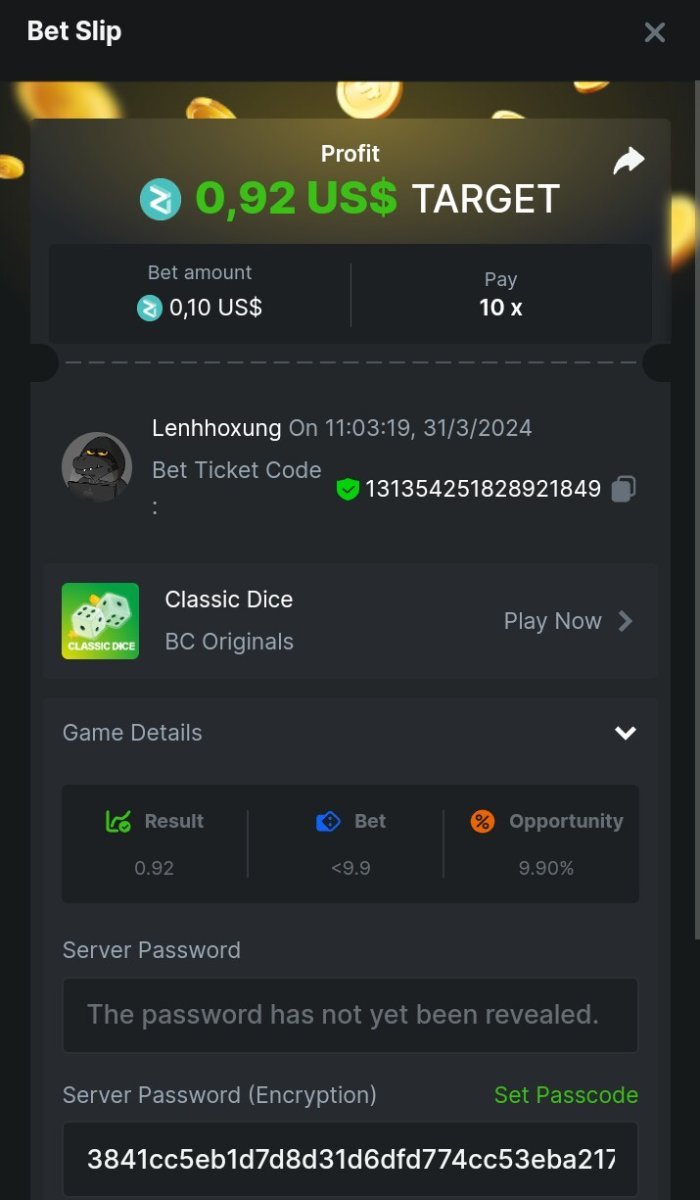This screenshot has width=700, height=1200.
Task: Close the Bet Slip panel
Action: (655, 32)
